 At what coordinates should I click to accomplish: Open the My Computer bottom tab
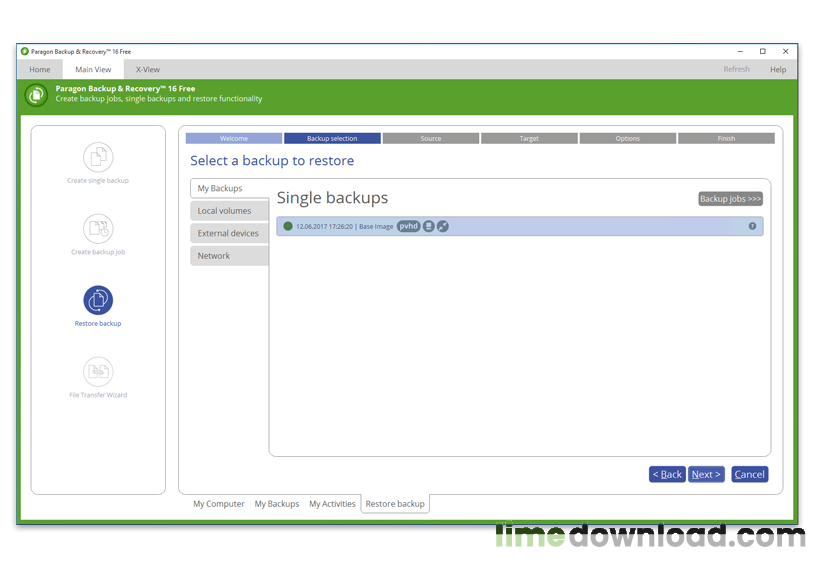pyautogui.click(x=219, y=504)
